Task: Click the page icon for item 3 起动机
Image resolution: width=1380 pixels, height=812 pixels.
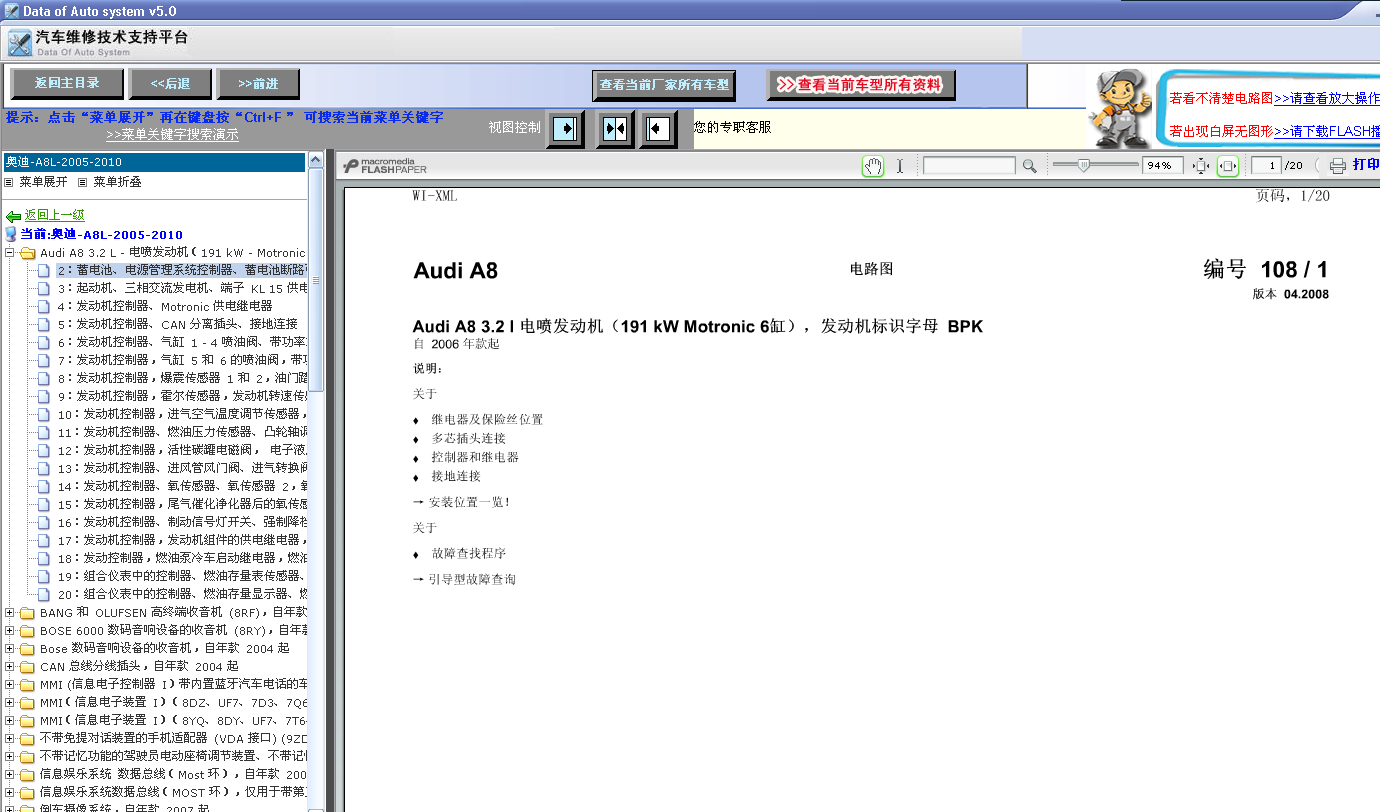Action: click(x=44, y=288)
